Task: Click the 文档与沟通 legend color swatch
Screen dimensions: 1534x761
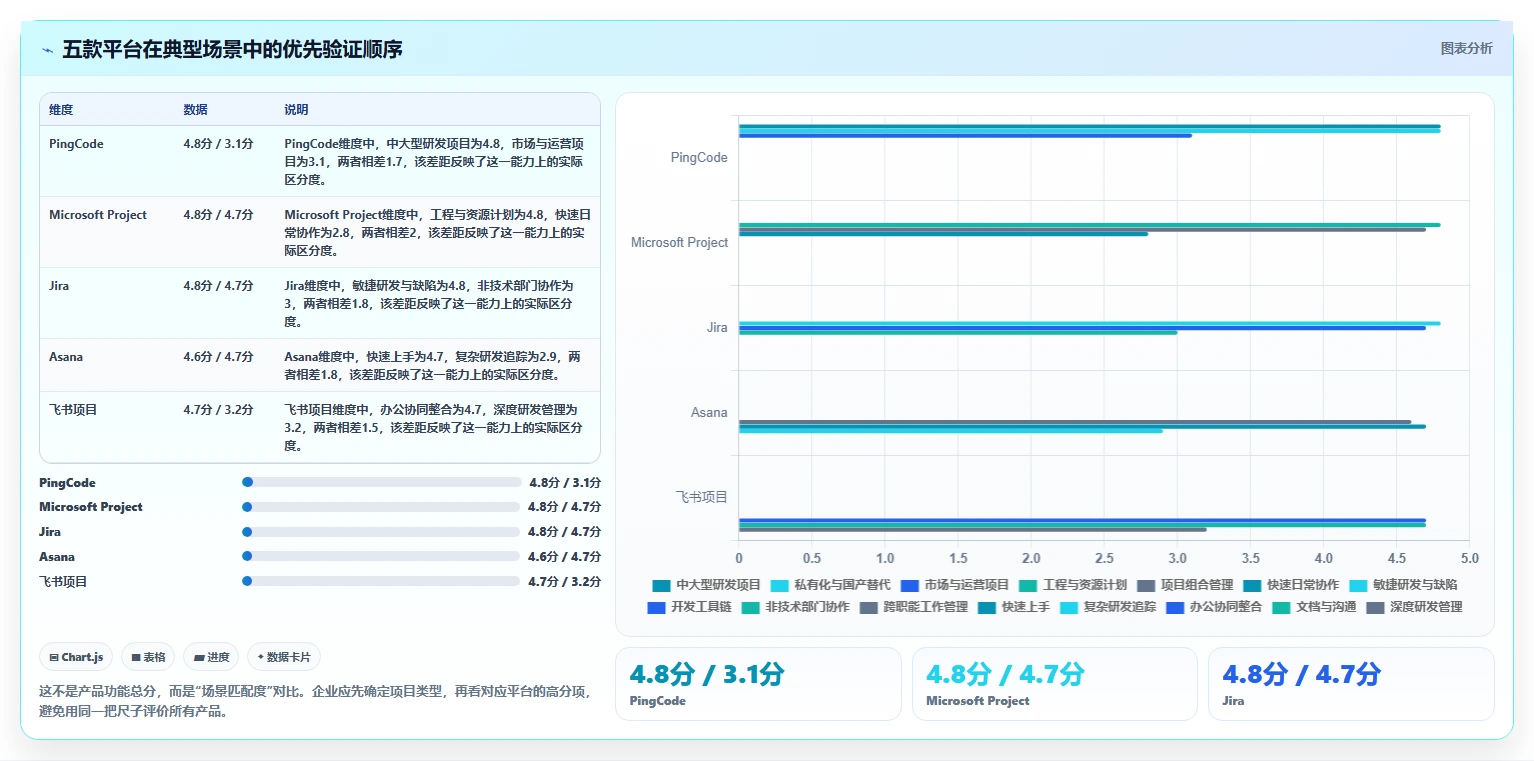Action: (x=1280, y=607)
